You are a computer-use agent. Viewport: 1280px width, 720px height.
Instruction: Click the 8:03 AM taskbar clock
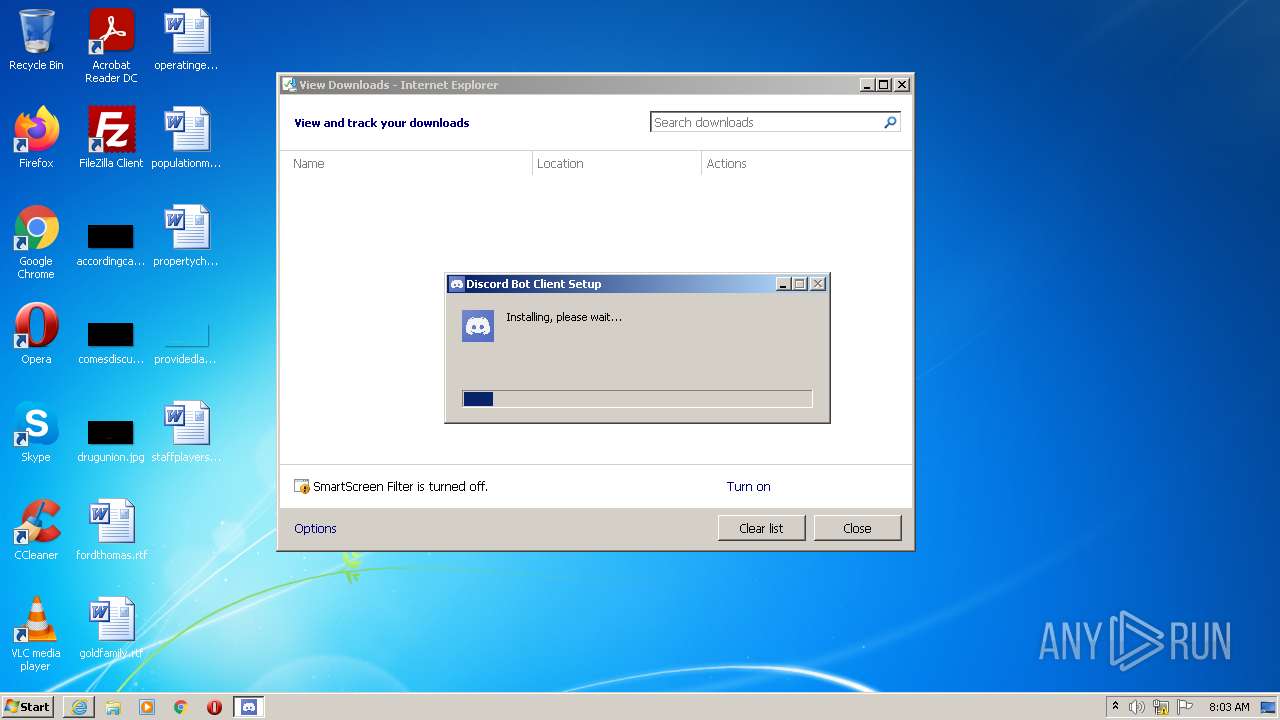click(1229, 707)
